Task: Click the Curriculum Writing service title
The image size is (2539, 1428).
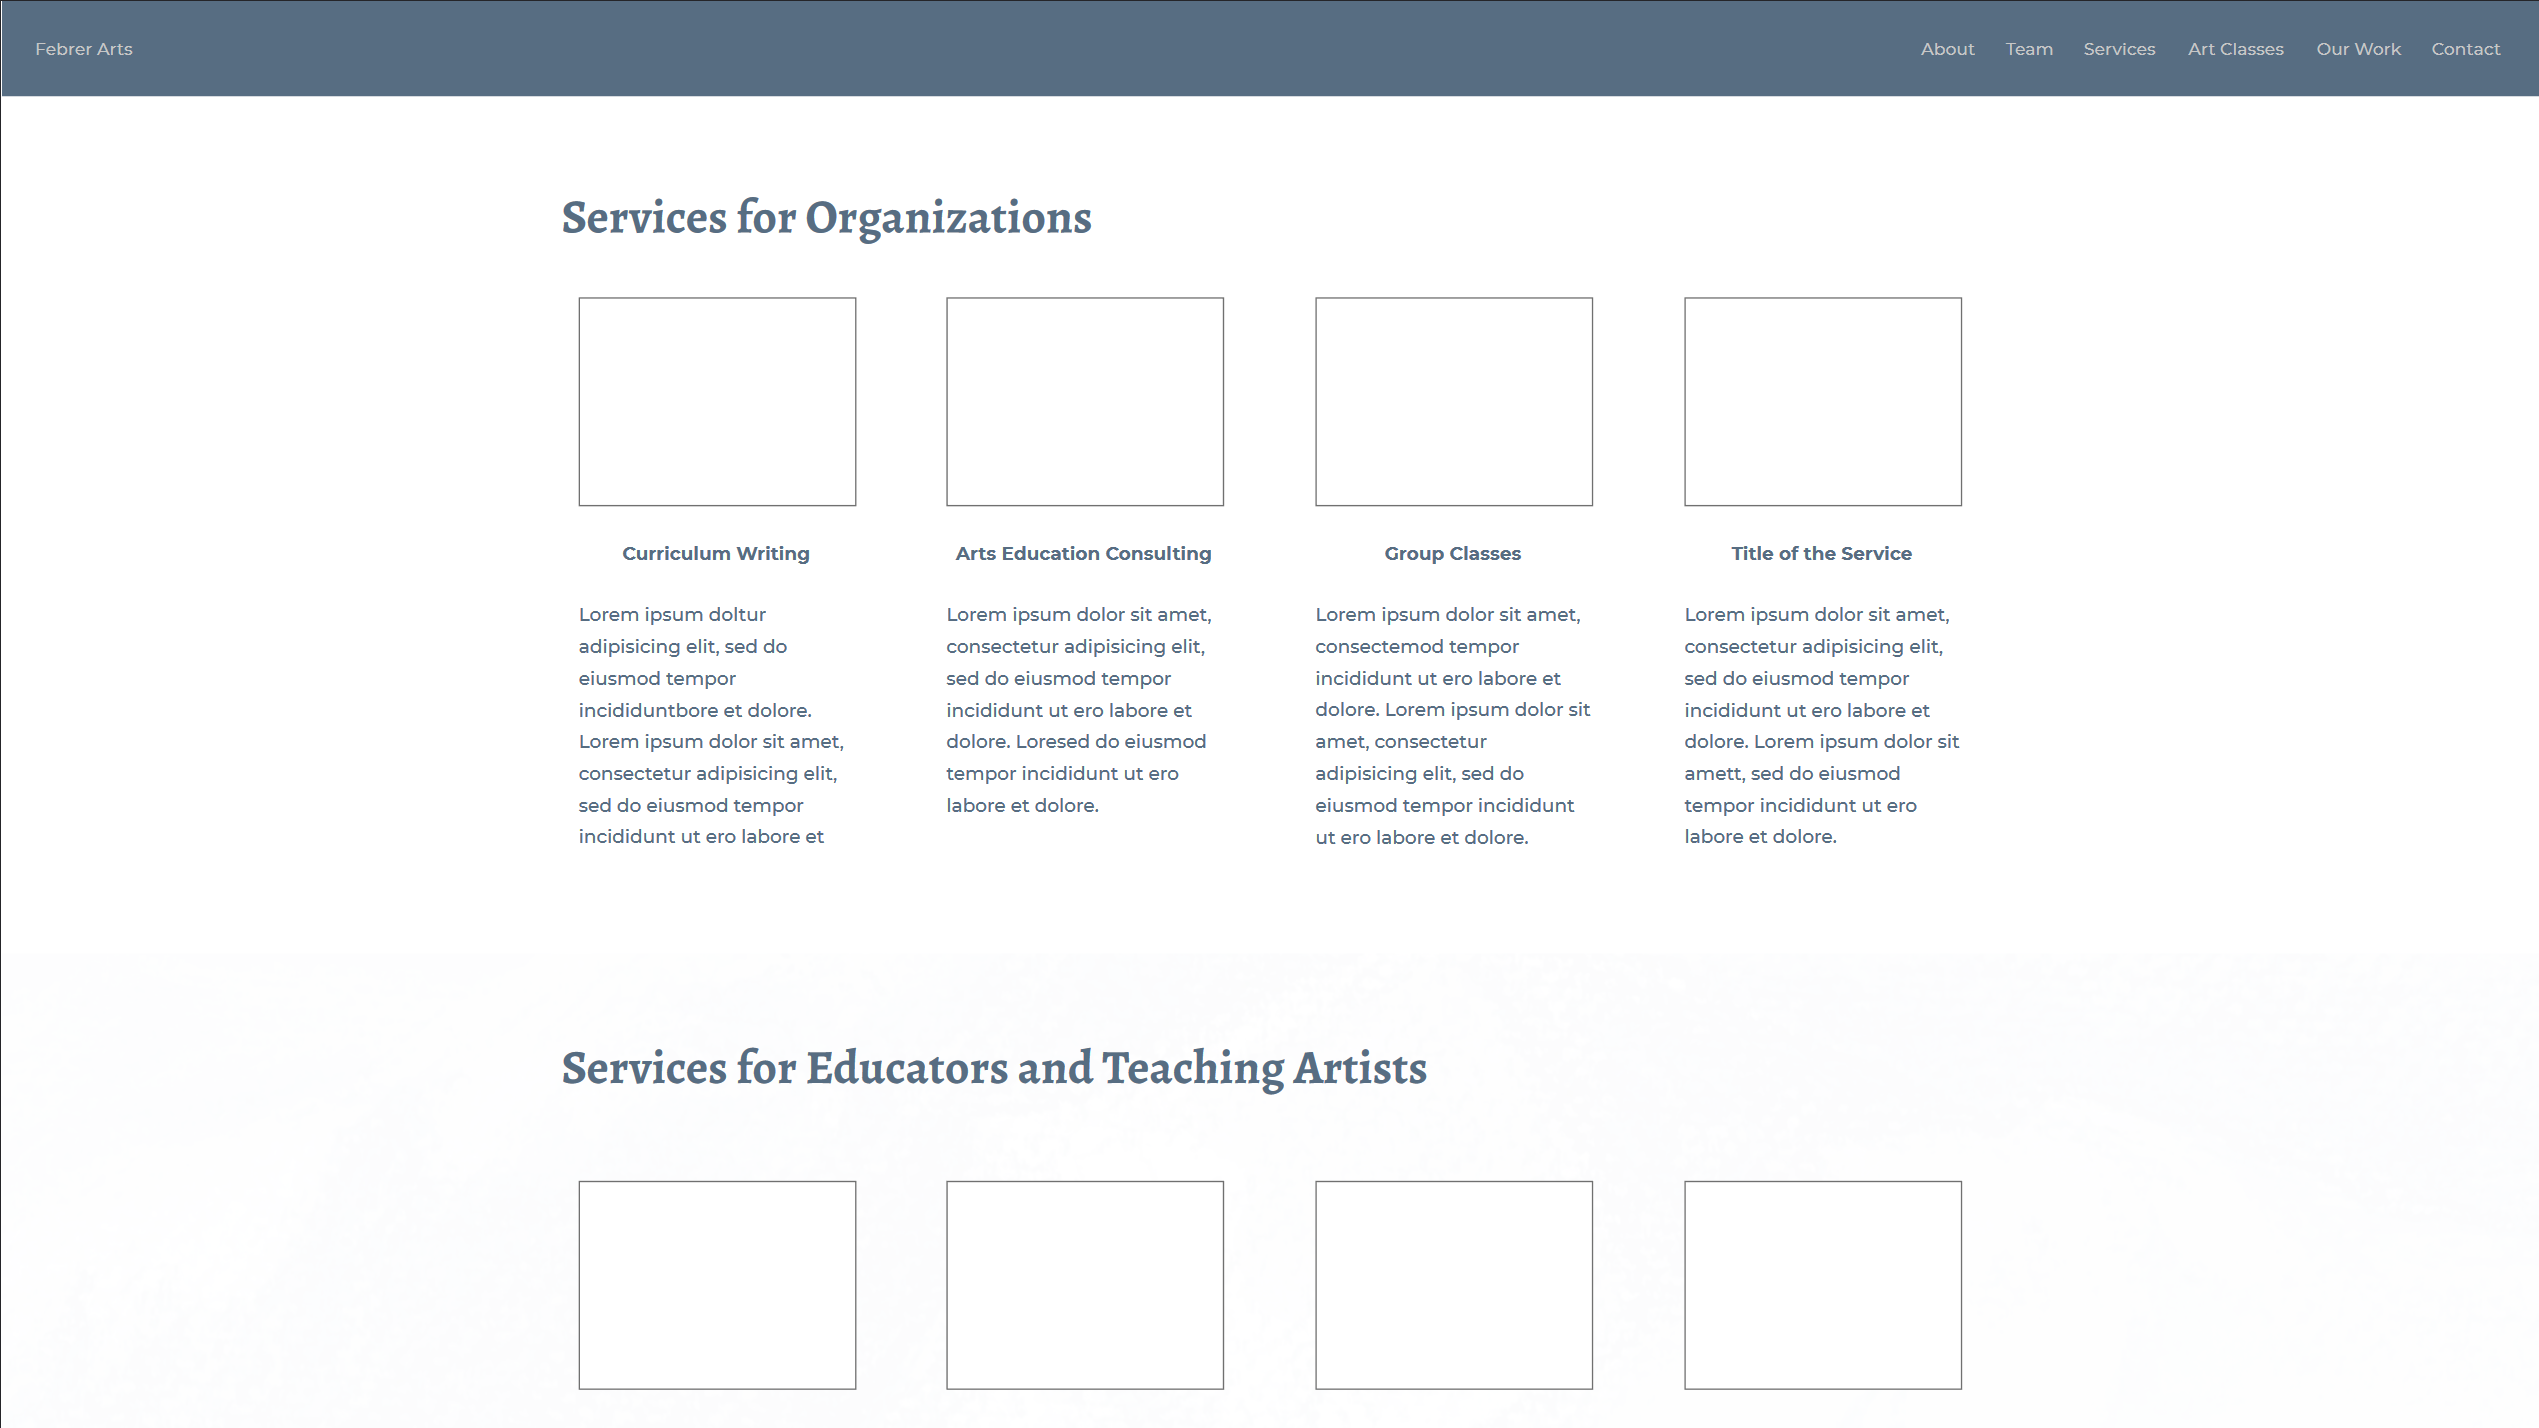Action: tap(716, 553)
